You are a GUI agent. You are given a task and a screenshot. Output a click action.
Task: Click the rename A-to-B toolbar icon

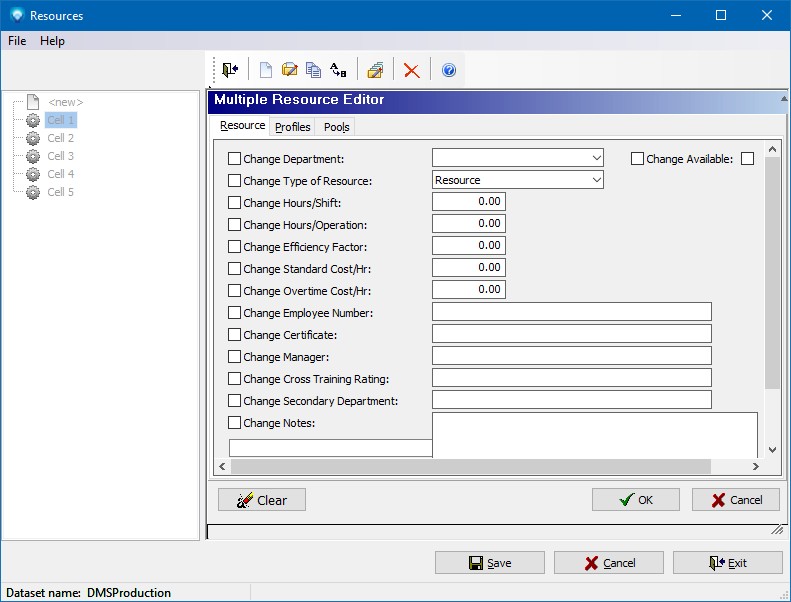[x=338, y=70]
